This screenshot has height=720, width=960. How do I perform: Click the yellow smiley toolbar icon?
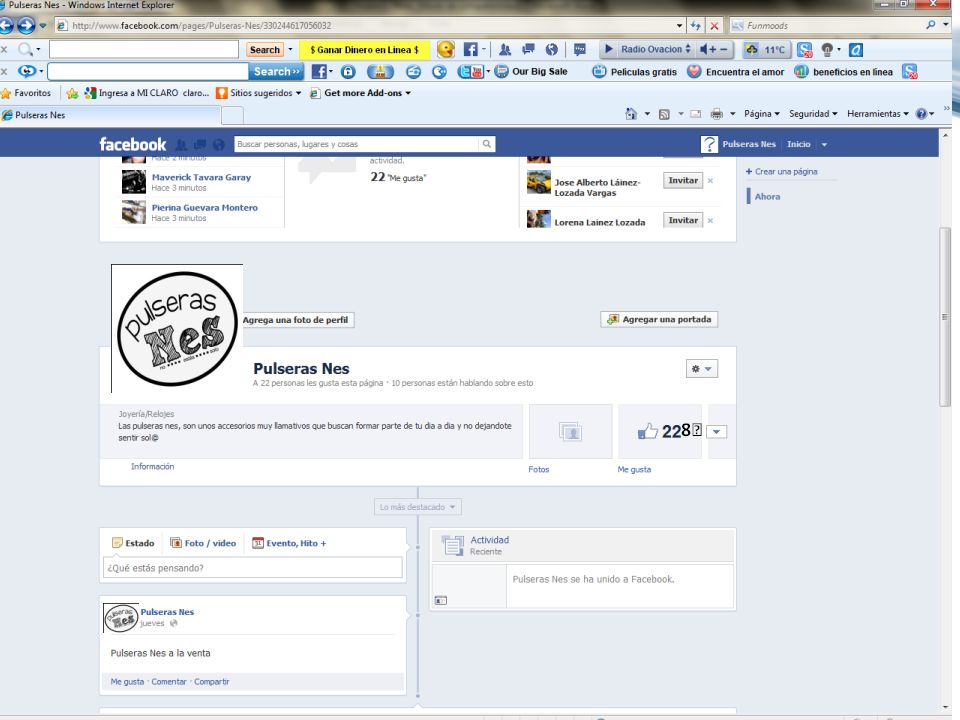click(446, 50)
